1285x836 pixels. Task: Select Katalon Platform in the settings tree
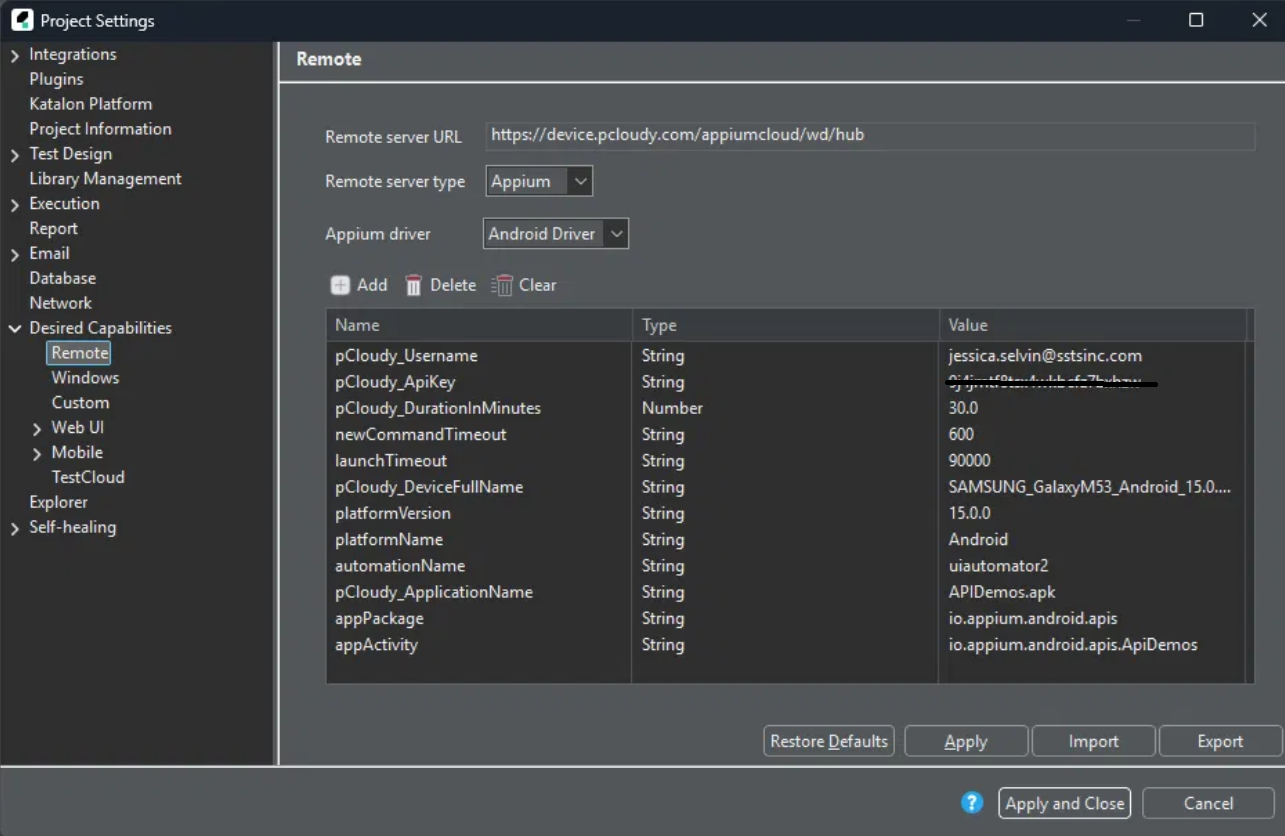click(x=91, y=104)
